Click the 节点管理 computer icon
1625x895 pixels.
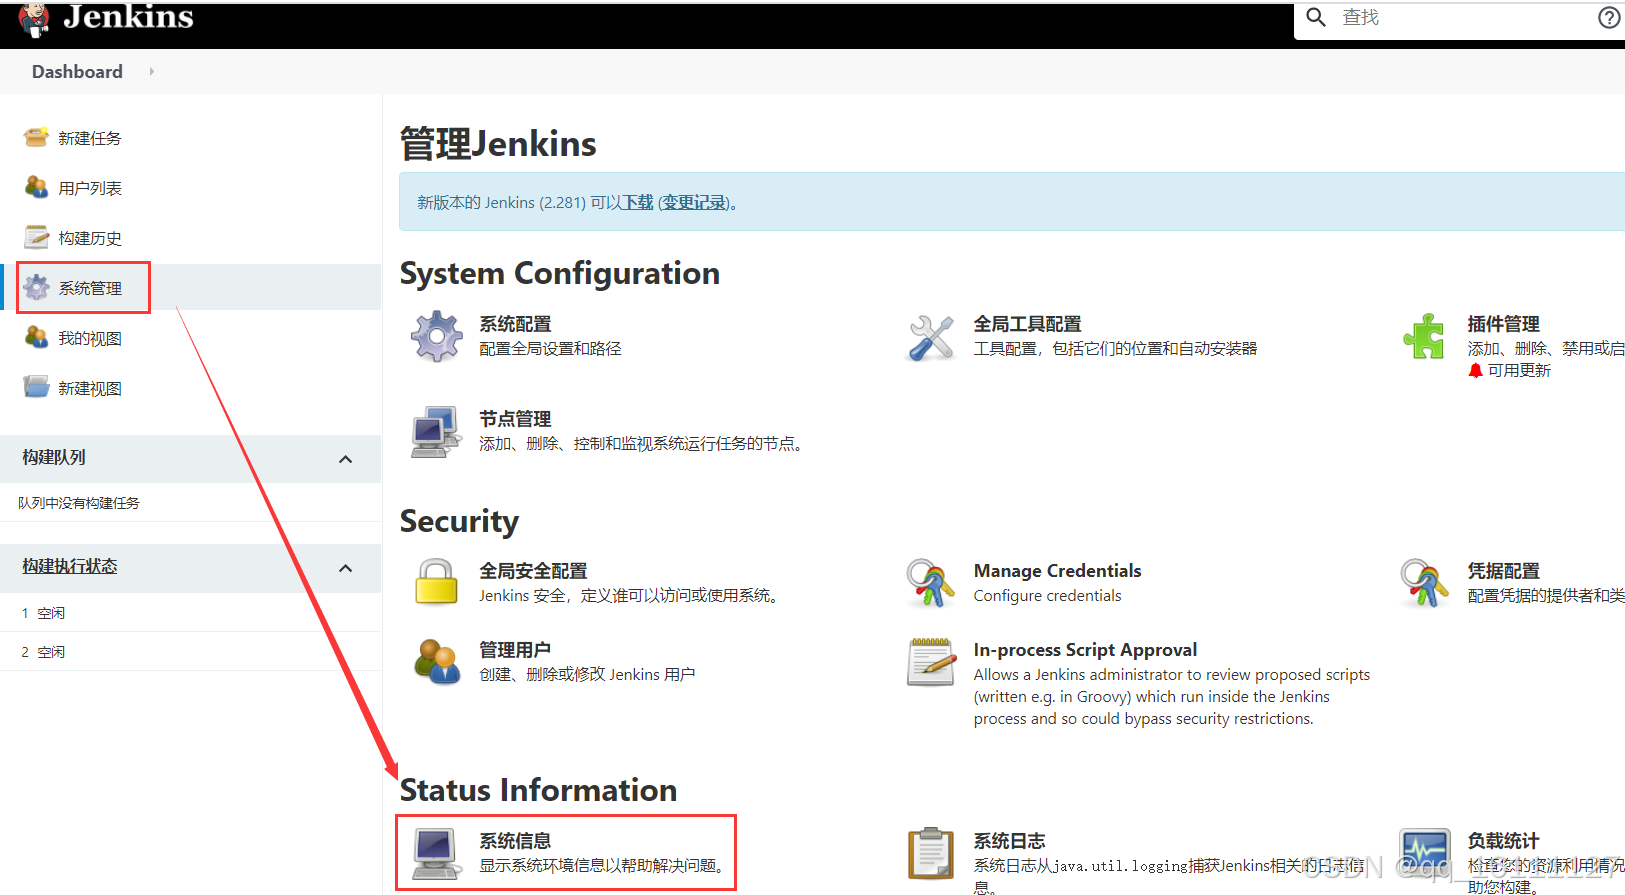click(x=436, y=431)
